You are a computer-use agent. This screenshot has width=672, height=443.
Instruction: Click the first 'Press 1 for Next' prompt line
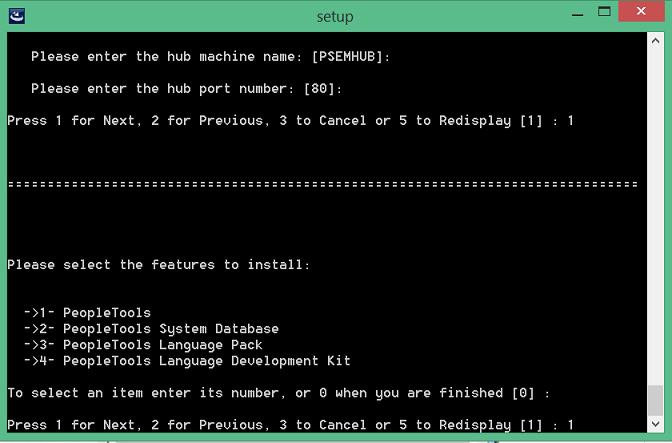tap(290, 121)
